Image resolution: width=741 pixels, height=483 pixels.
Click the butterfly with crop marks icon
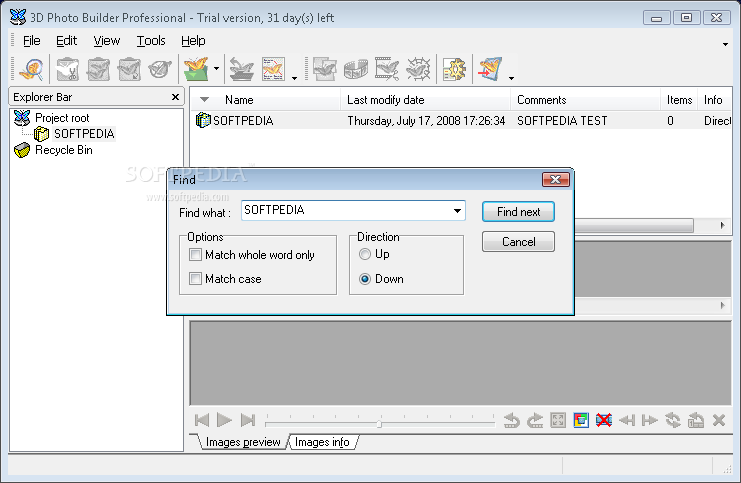pos(419,69)
